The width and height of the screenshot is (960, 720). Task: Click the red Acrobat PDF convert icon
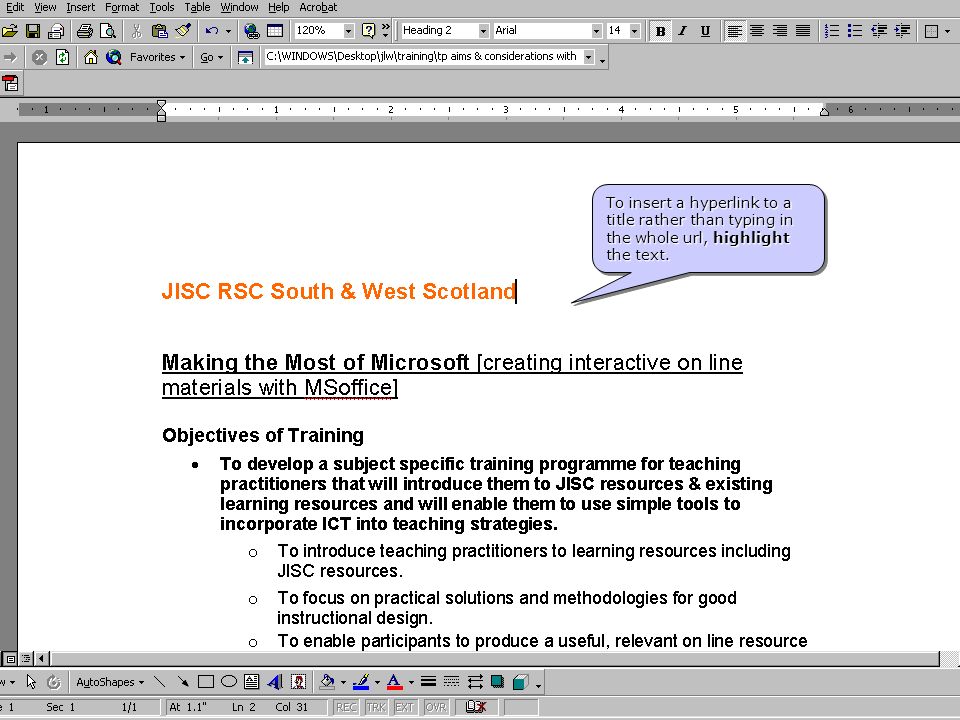(10, 84)
